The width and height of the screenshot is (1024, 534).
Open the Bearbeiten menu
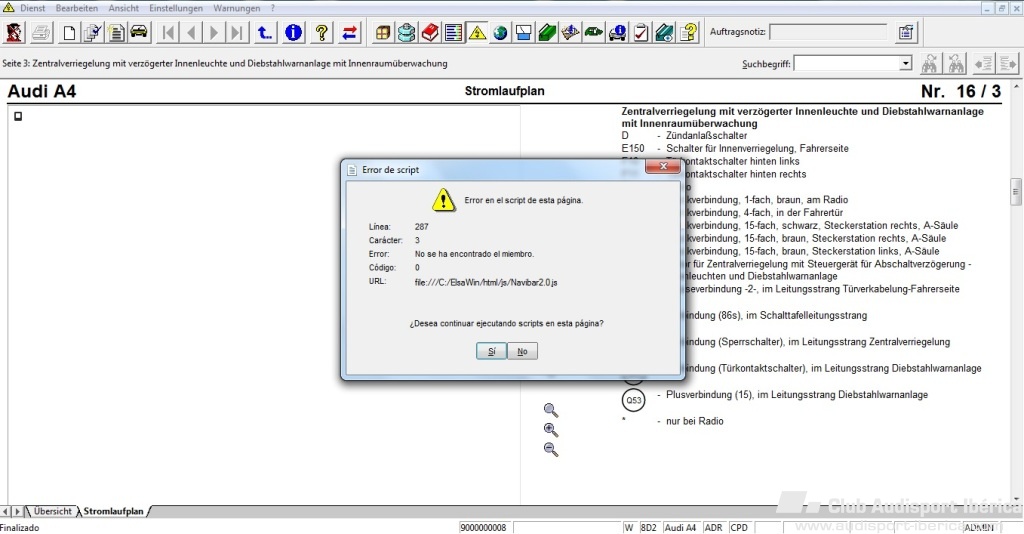tap(77, 8)
